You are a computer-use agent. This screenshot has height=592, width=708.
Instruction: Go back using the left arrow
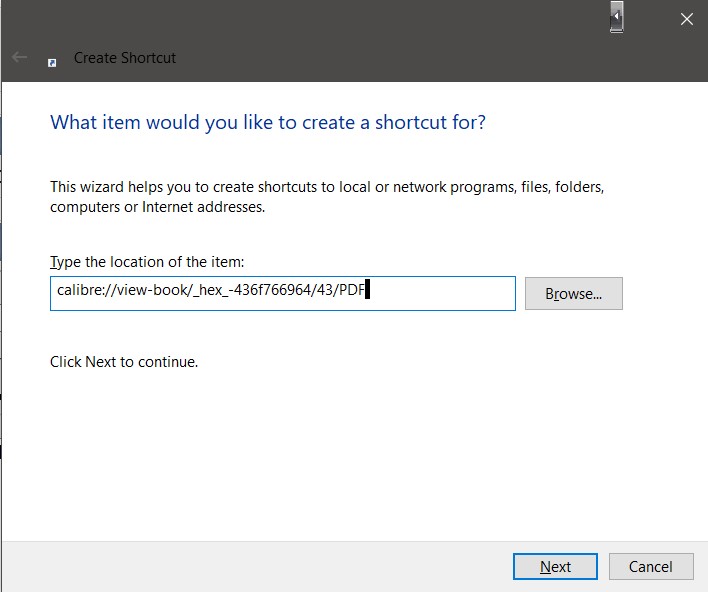pos(19,57)
